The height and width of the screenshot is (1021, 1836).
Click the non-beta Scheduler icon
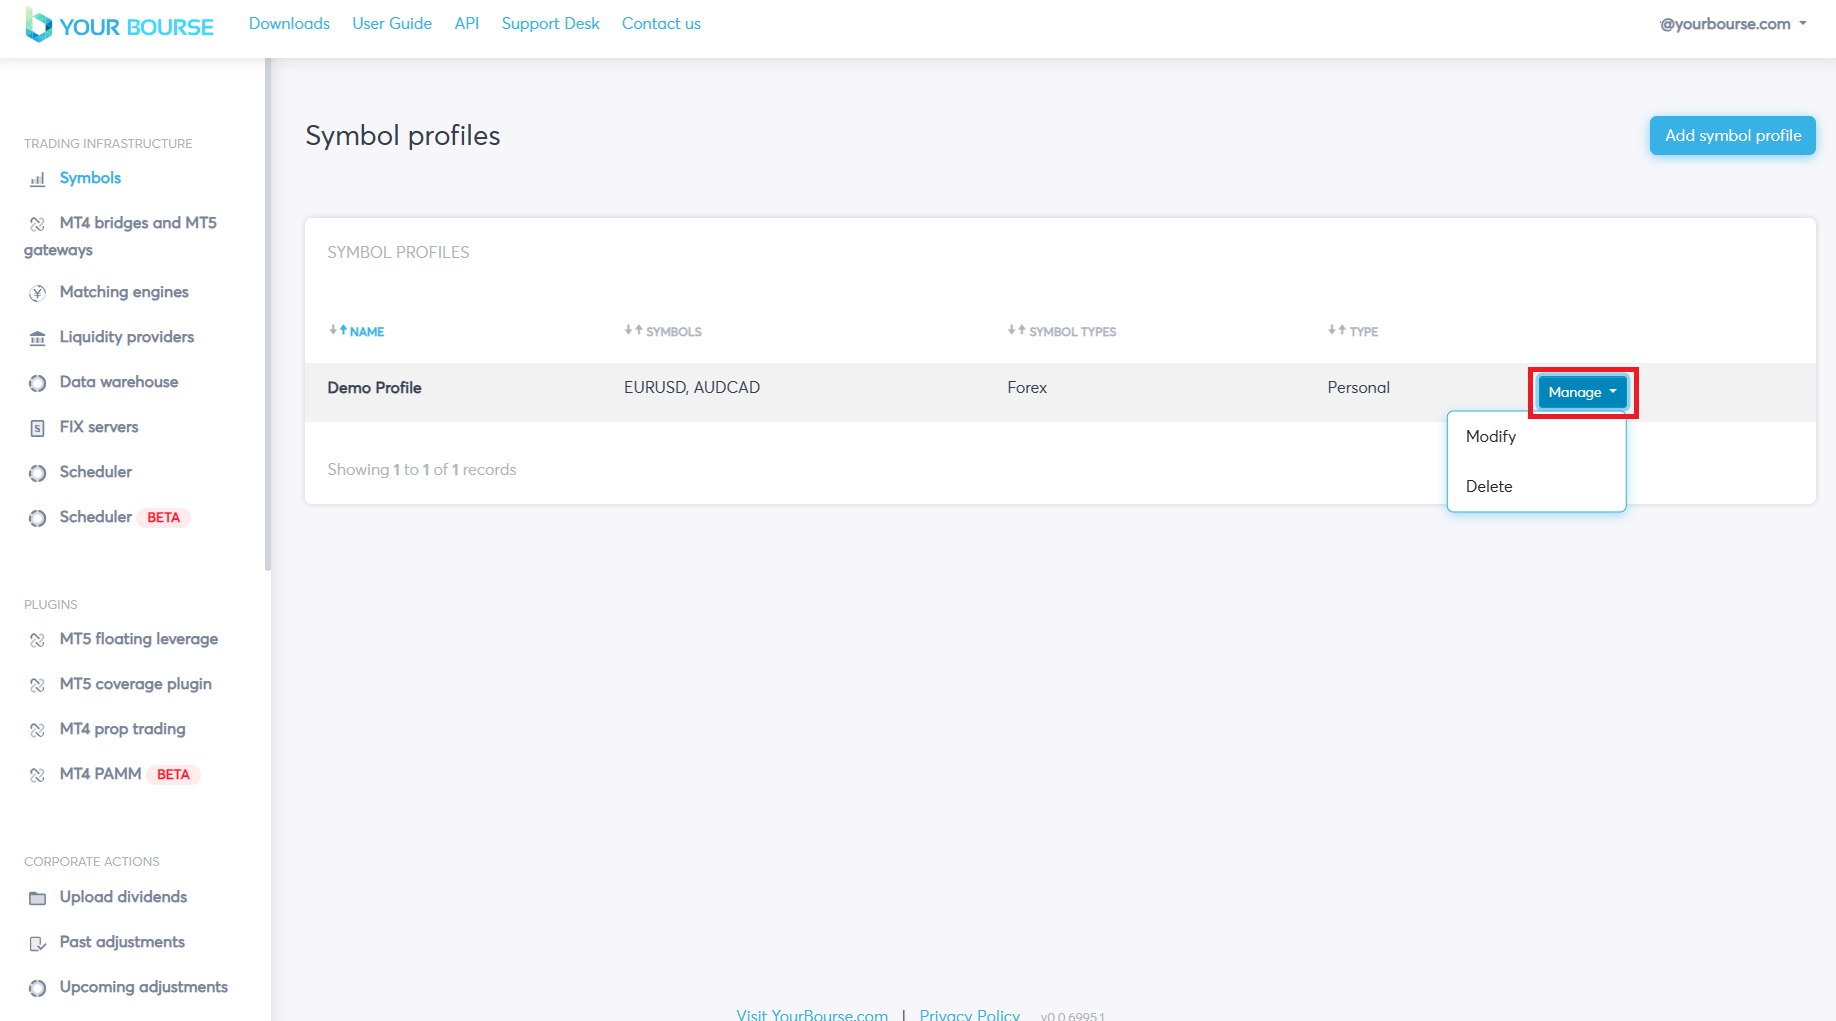[37, 473]
